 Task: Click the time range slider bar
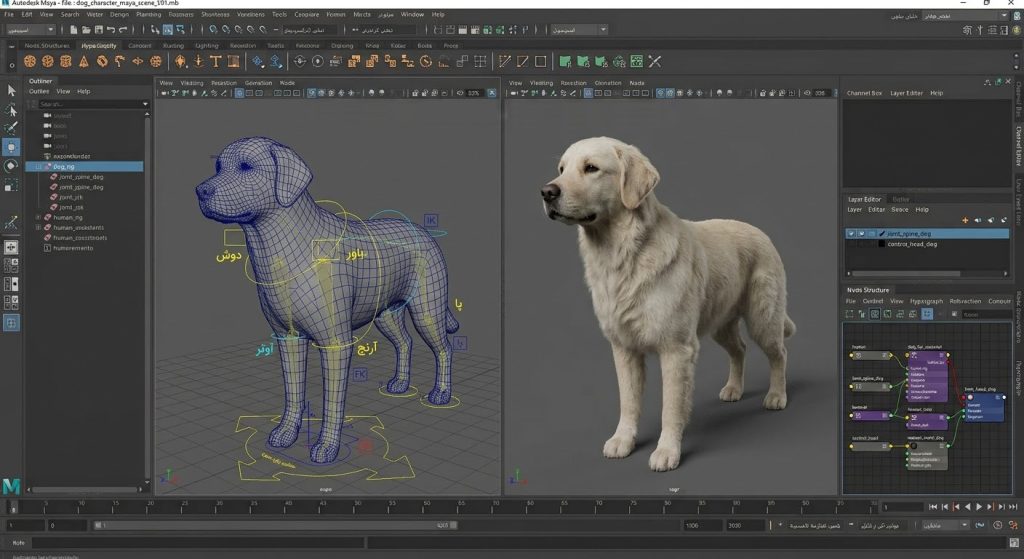(x=276, y=525)
